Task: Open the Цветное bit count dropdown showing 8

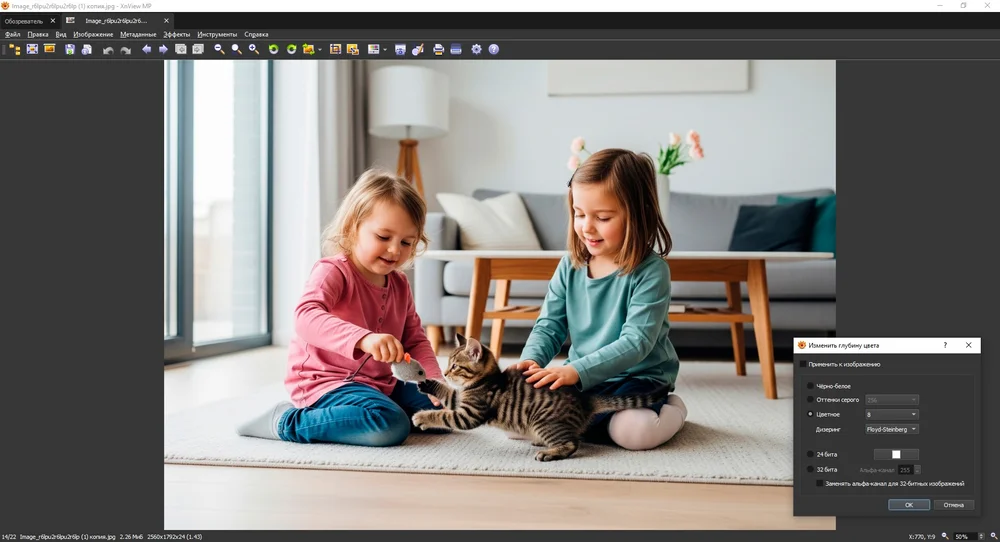Action: [892, 414]
